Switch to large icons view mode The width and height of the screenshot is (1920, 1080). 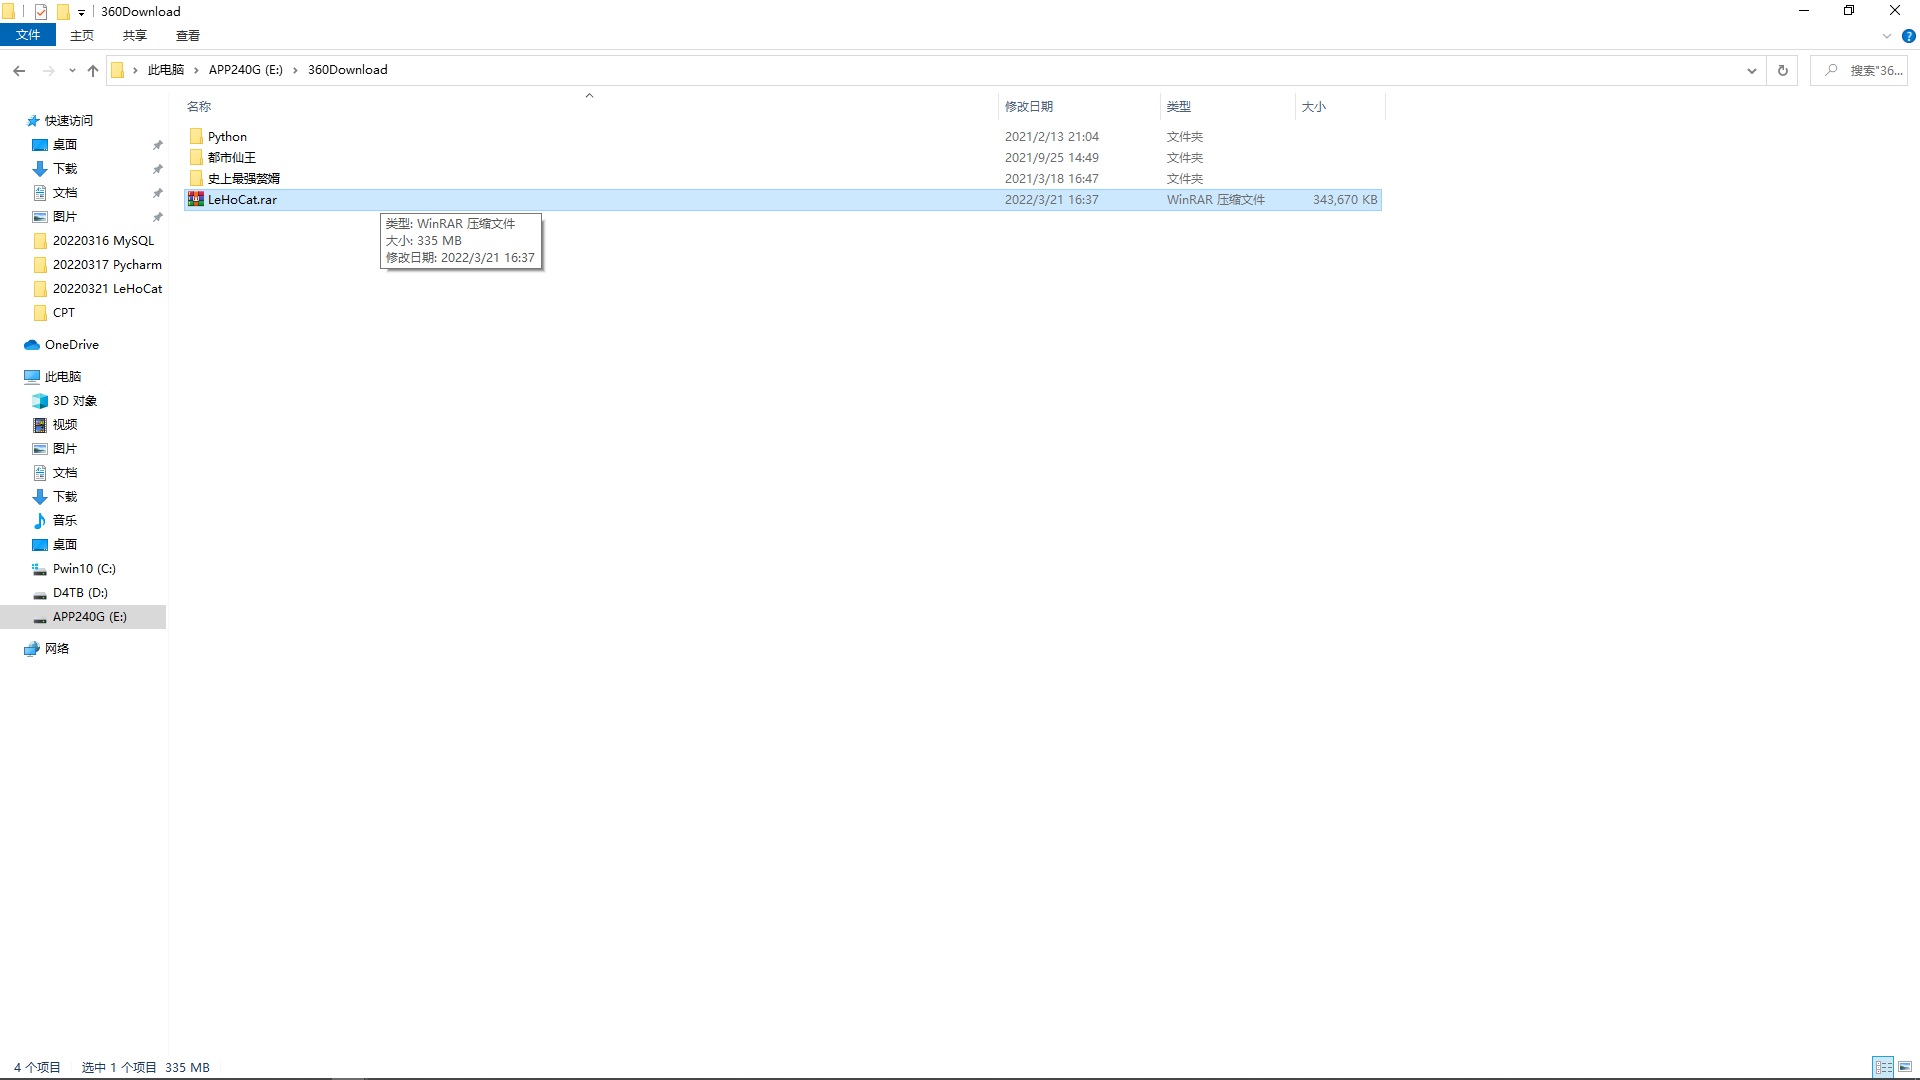point(1904,1067)
